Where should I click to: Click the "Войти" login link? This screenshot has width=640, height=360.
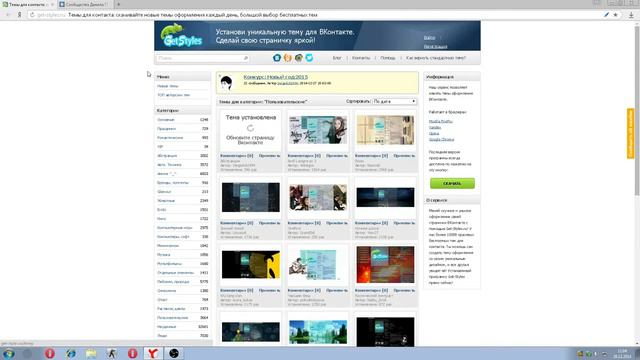click(429, 38)
